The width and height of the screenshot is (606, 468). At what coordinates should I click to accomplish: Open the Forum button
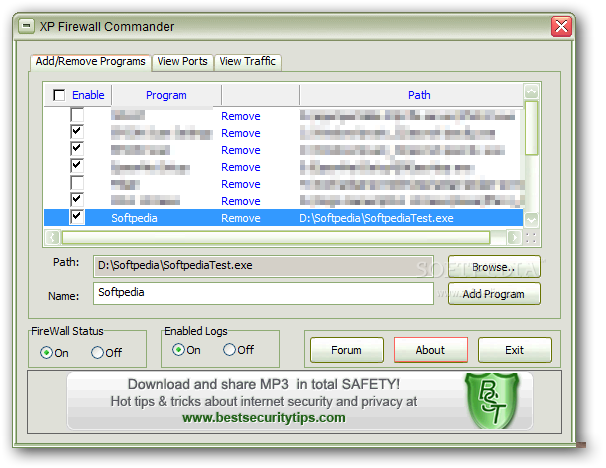click(x=347, y=350)
